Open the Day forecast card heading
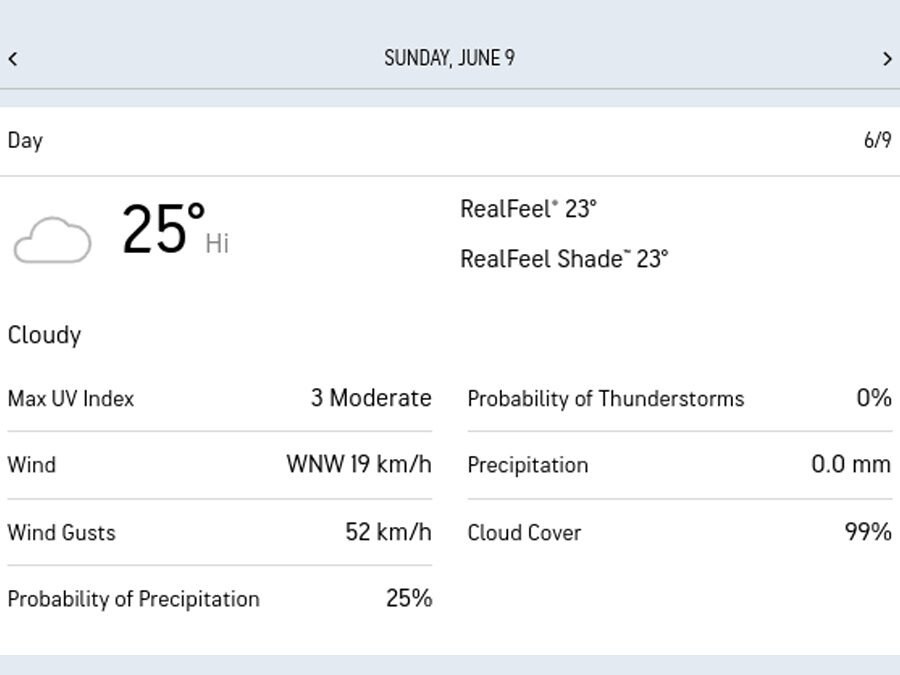This screenshot has width=900, height=675. point(25,141)
